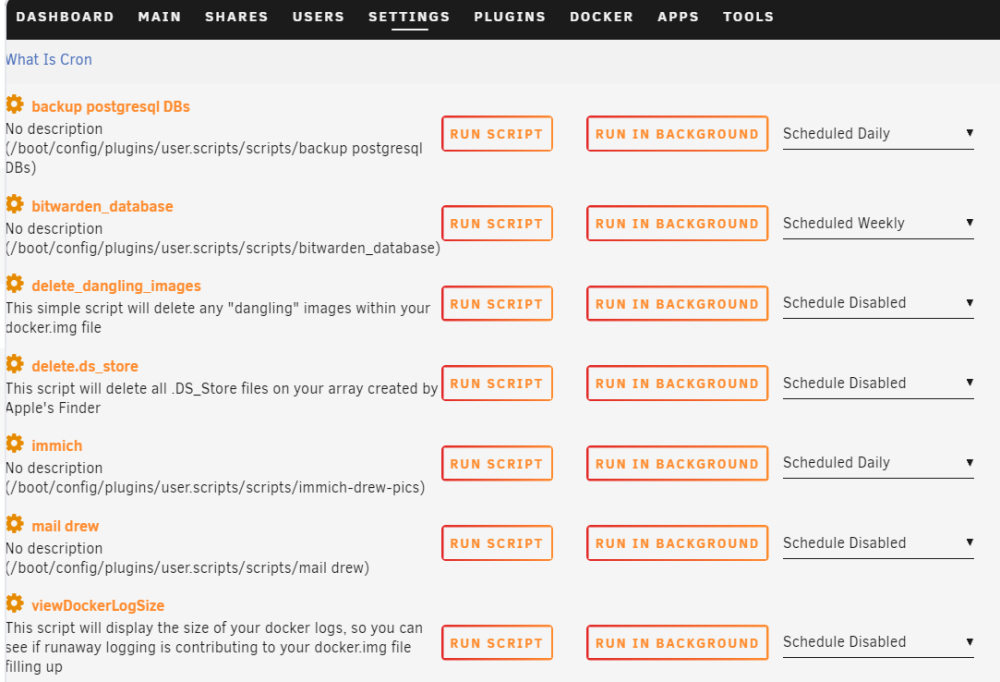Run bitwarden_database in background
Image resolution: width=1000 pixels, height=682 pixels.
pyautogui.click(x=677, y=223)
